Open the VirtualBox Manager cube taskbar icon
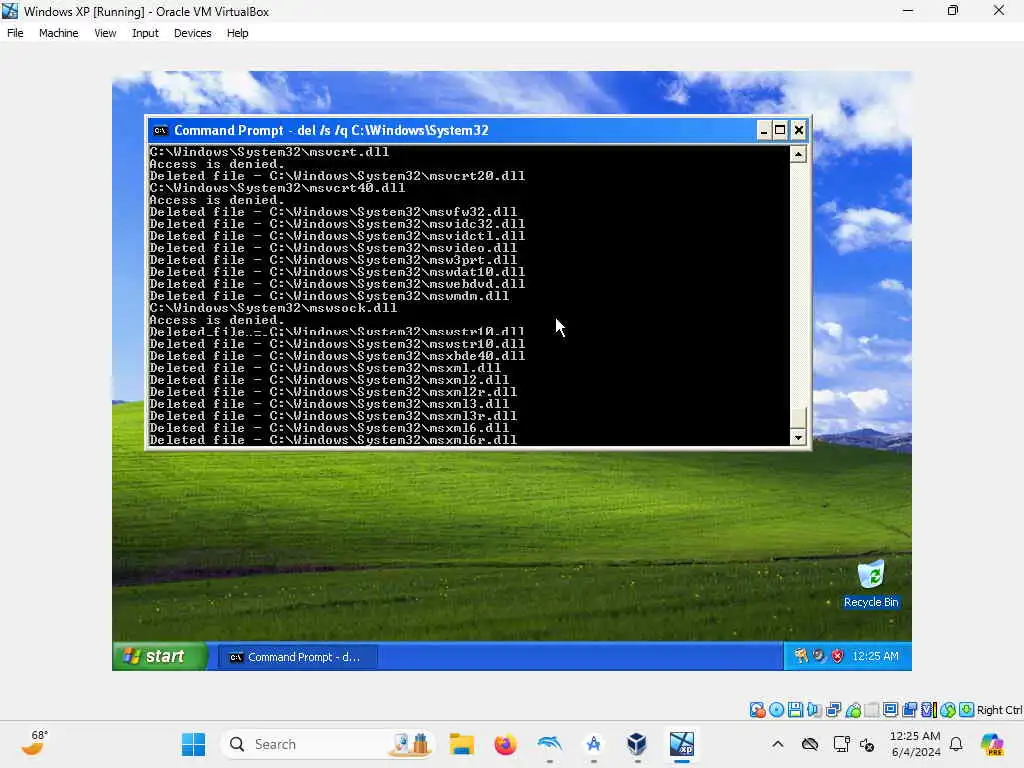The width and height of the screenshot is (1024, 768). point(637,744)
